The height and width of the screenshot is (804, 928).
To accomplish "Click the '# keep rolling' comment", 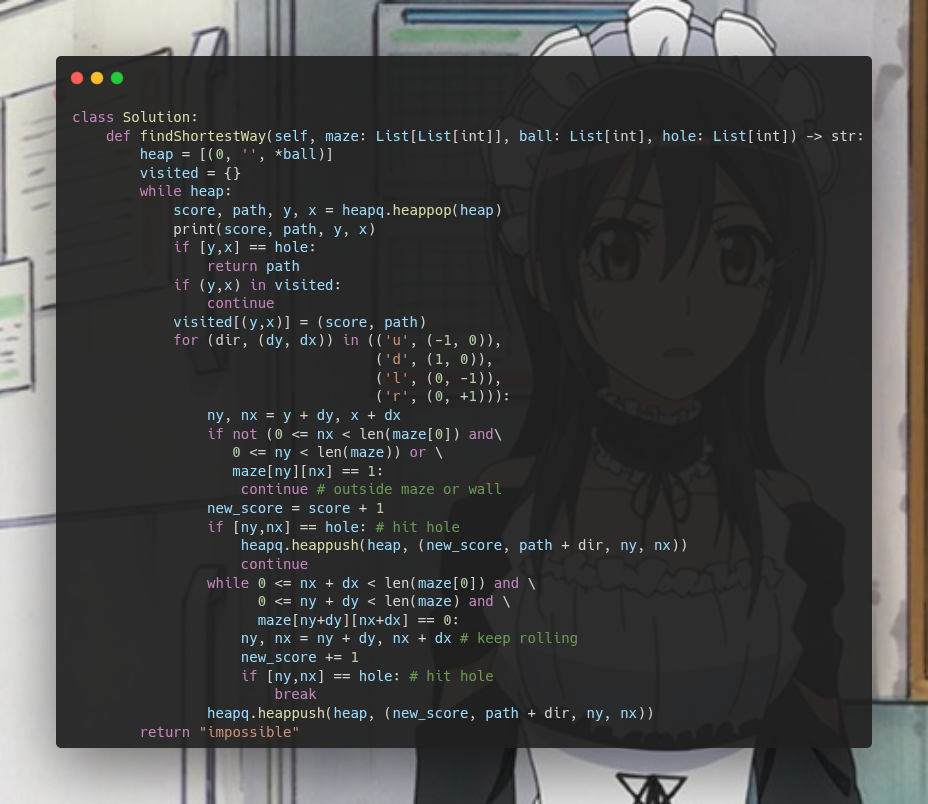I will [x=518, y=638].
